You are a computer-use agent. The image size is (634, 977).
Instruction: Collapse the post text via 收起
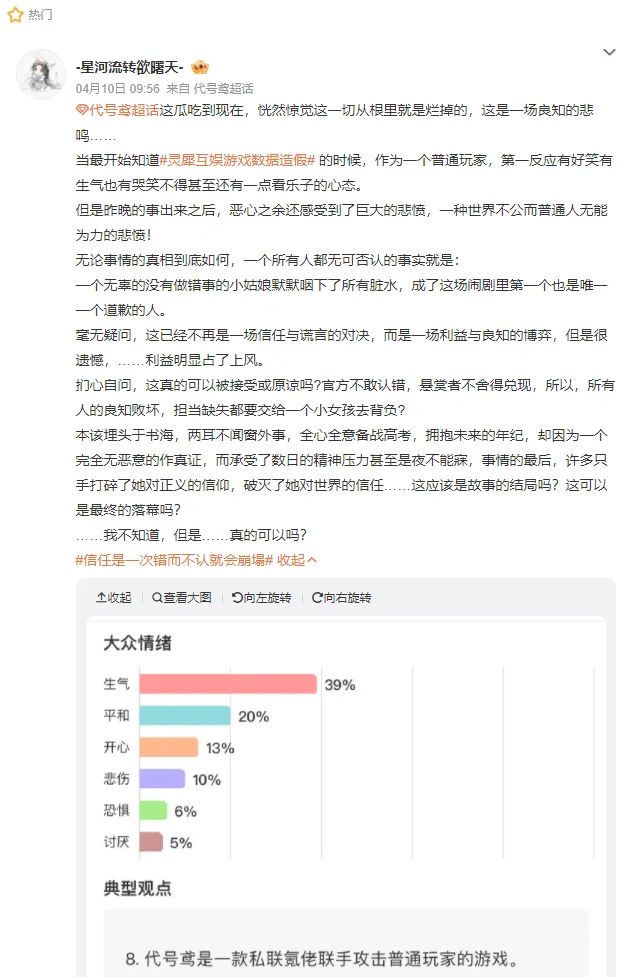297,560
